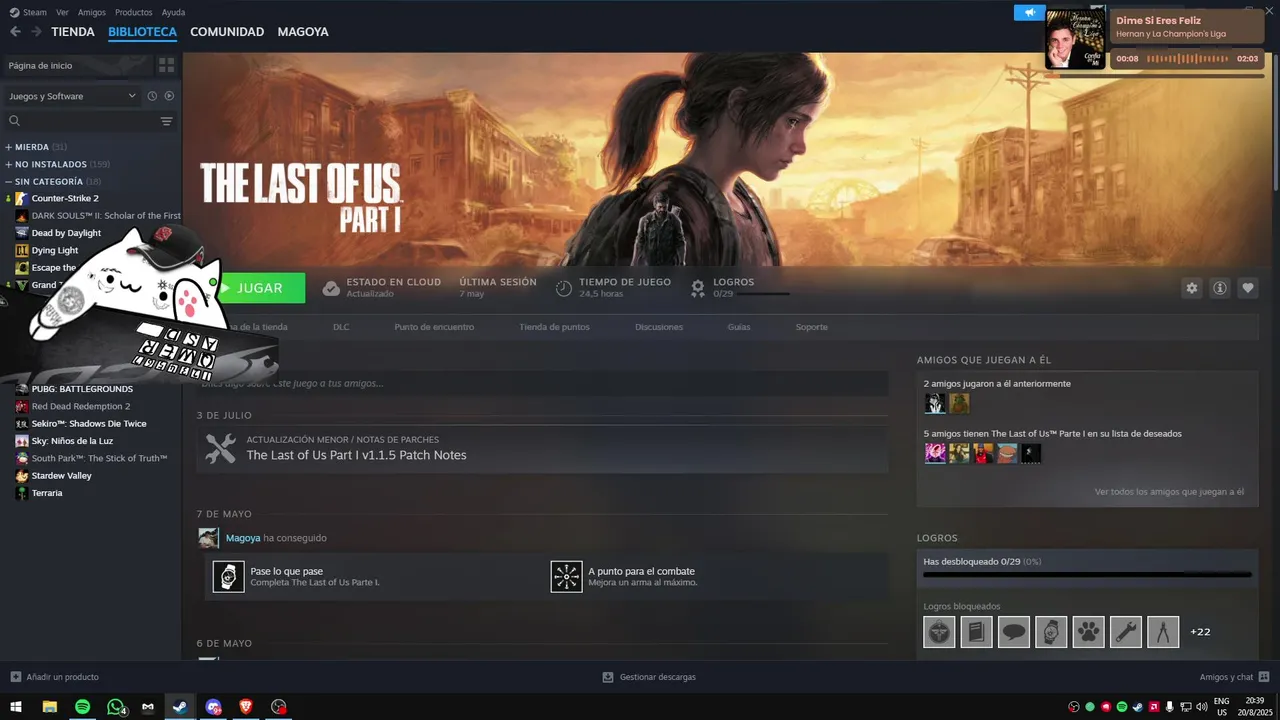Open Amigos y chat icon
Viewport: 1280px width, 720px height.
pyautogui.click(x=1264, y=677)
